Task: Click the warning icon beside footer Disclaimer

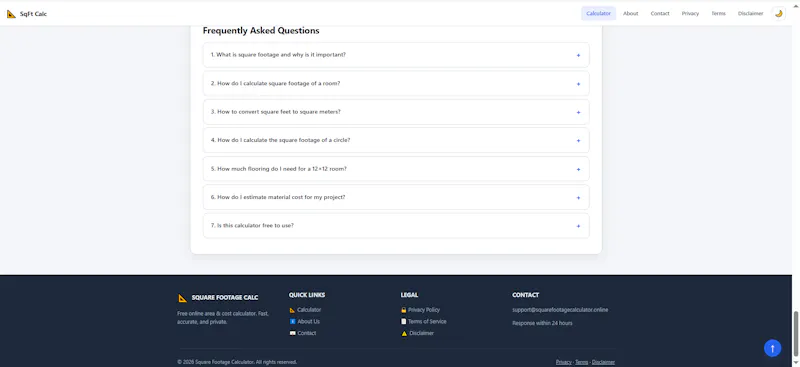Action: (404, 333)
